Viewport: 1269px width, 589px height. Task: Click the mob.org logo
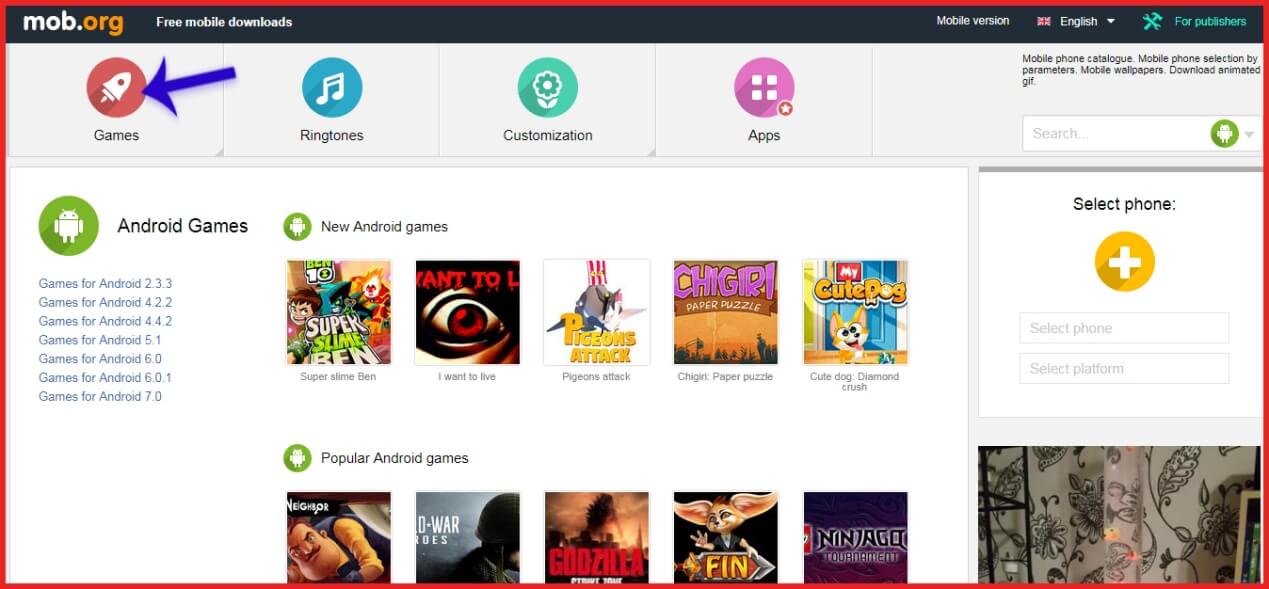76,21
